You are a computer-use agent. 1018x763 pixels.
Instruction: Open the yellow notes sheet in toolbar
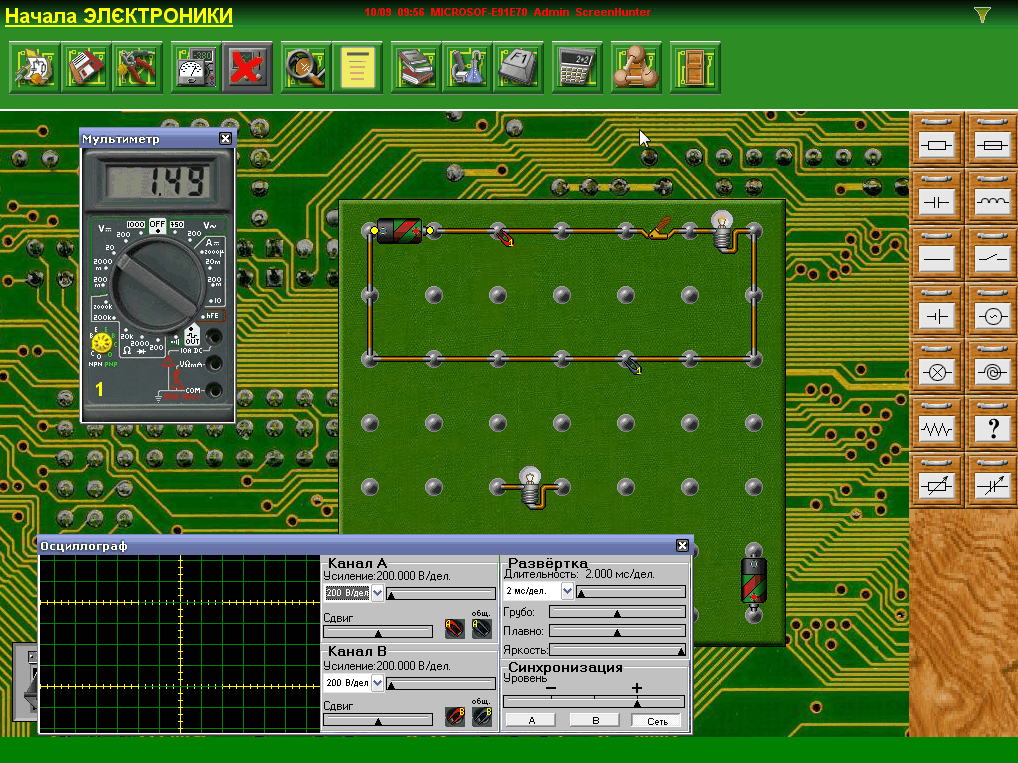pos(357,67)
